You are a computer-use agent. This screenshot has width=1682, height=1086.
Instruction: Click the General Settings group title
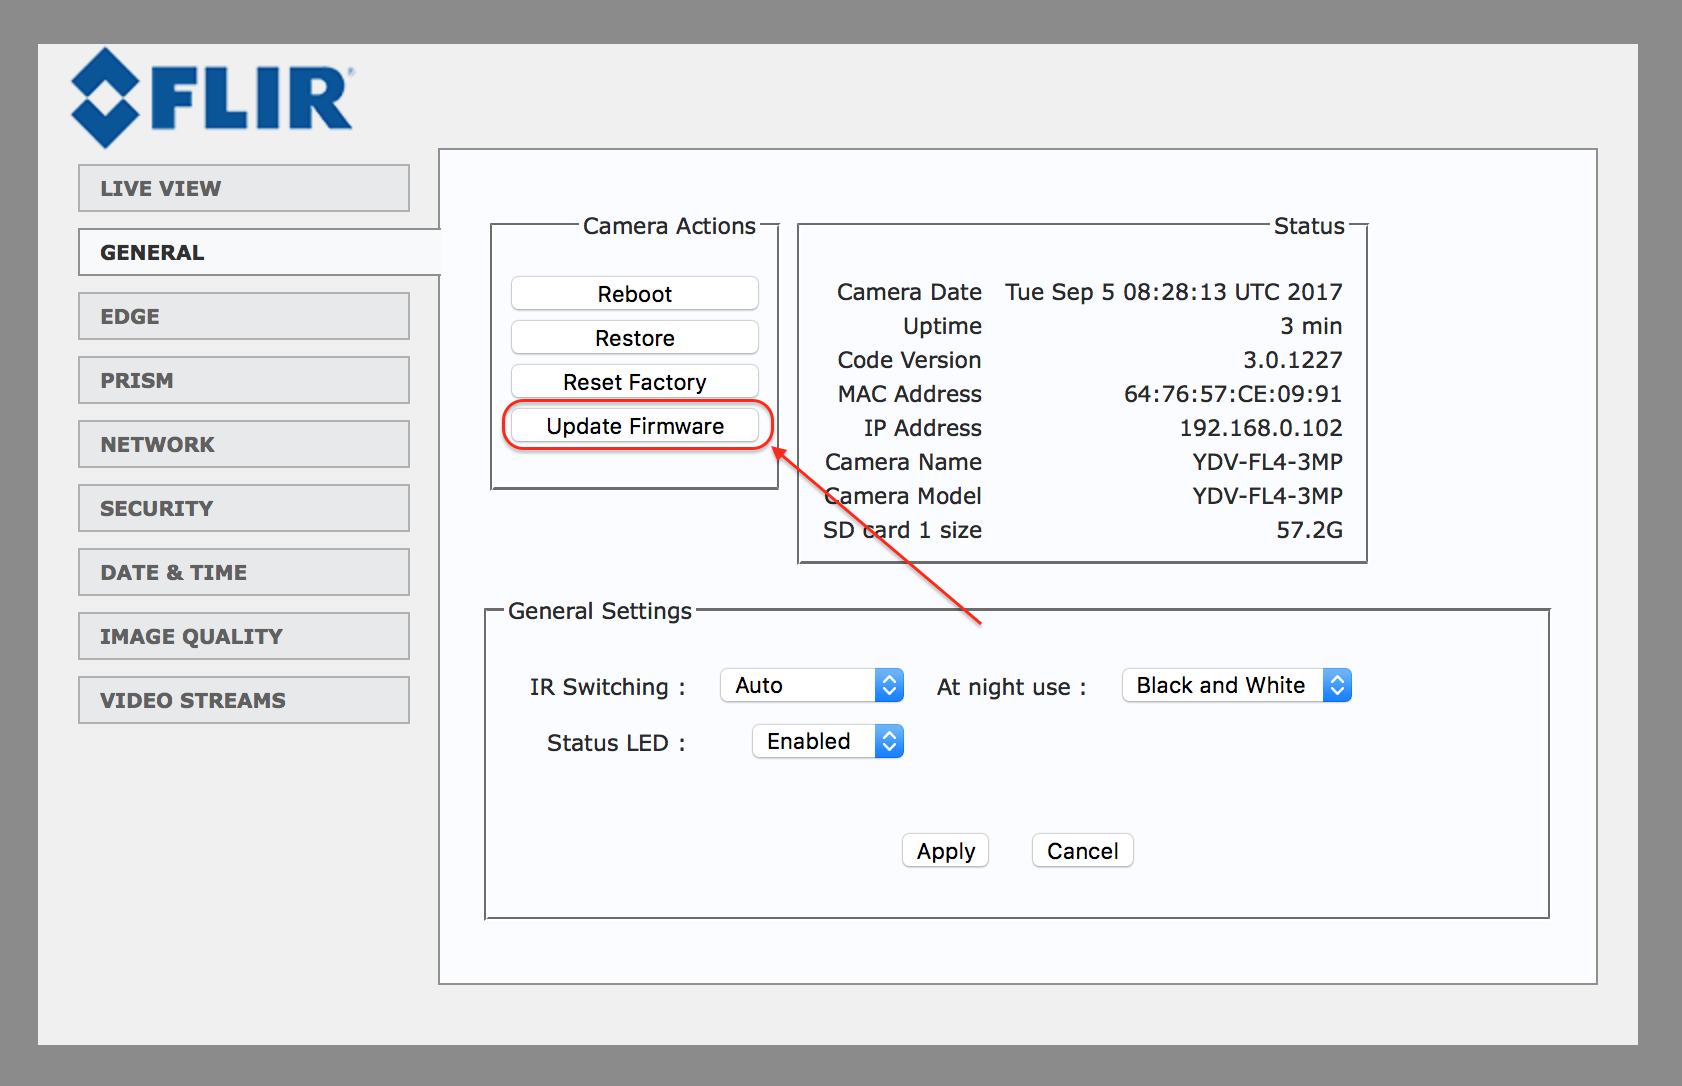[x=600, y=611]
